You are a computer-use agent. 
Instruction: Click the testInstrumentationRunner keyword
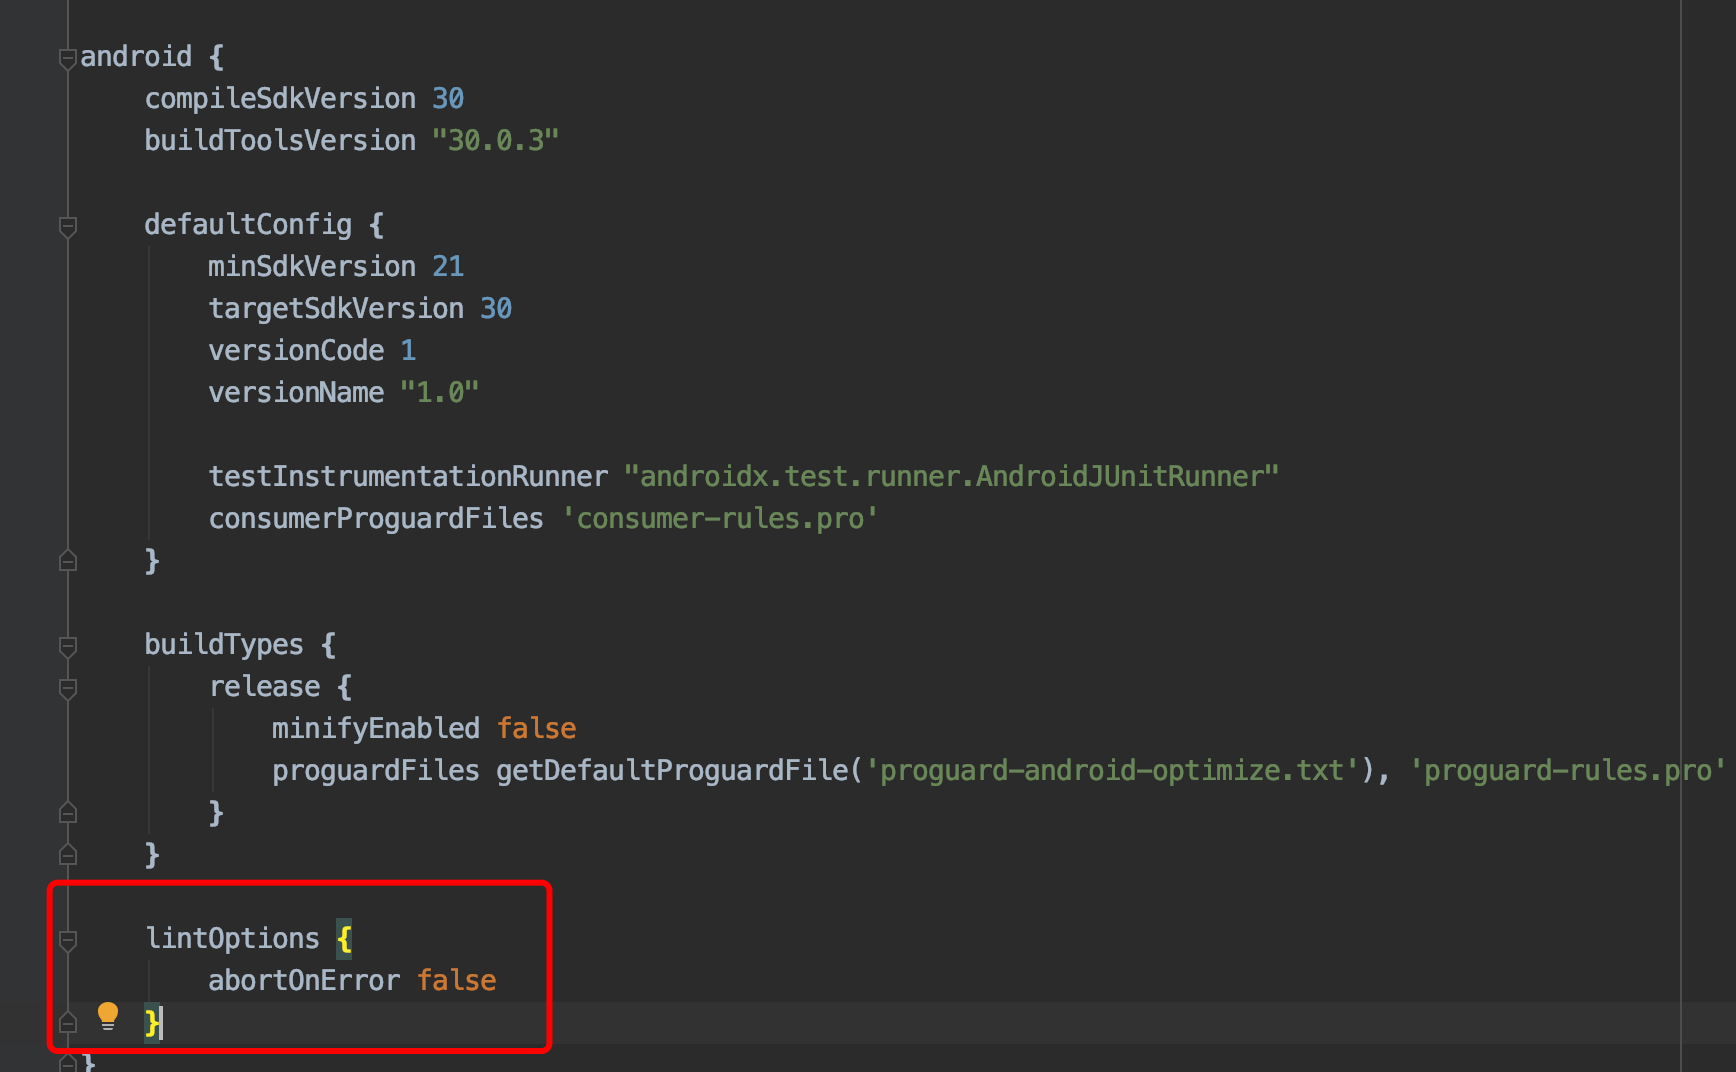coord(408,476)
